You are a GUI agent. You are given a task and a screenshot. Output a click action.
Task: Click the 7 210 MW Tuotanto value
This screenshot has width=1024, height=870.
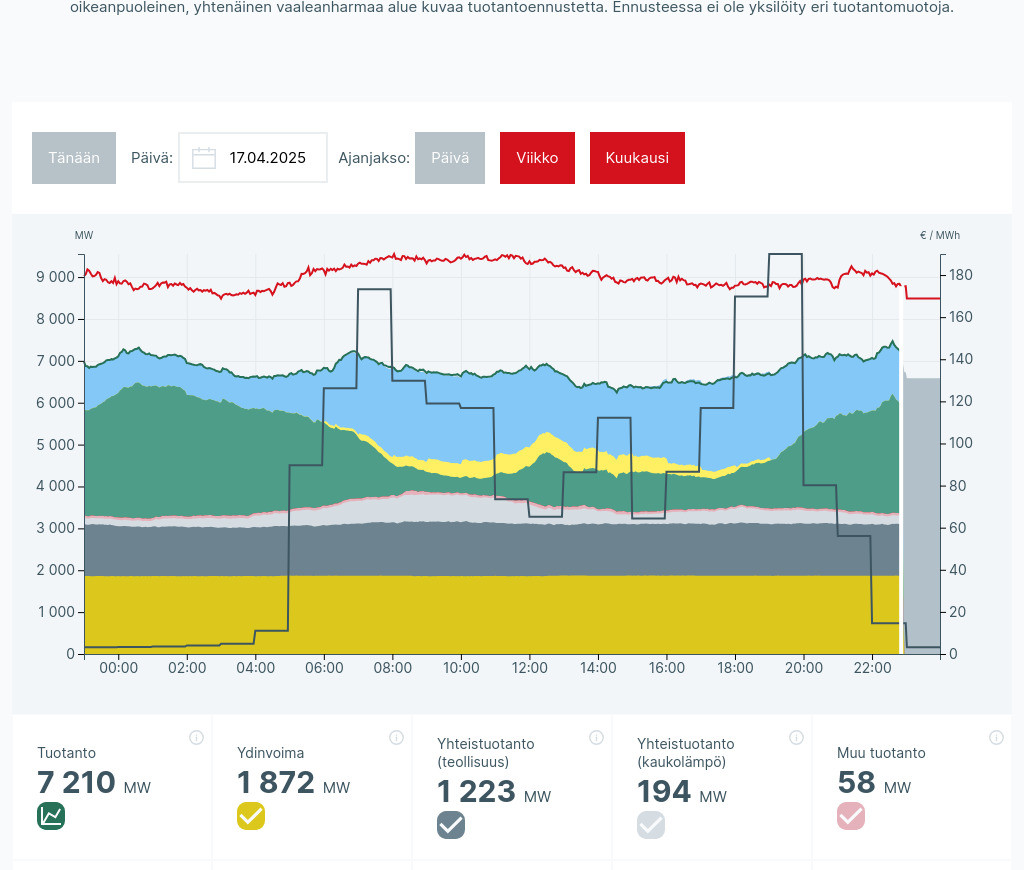(76, 782)
